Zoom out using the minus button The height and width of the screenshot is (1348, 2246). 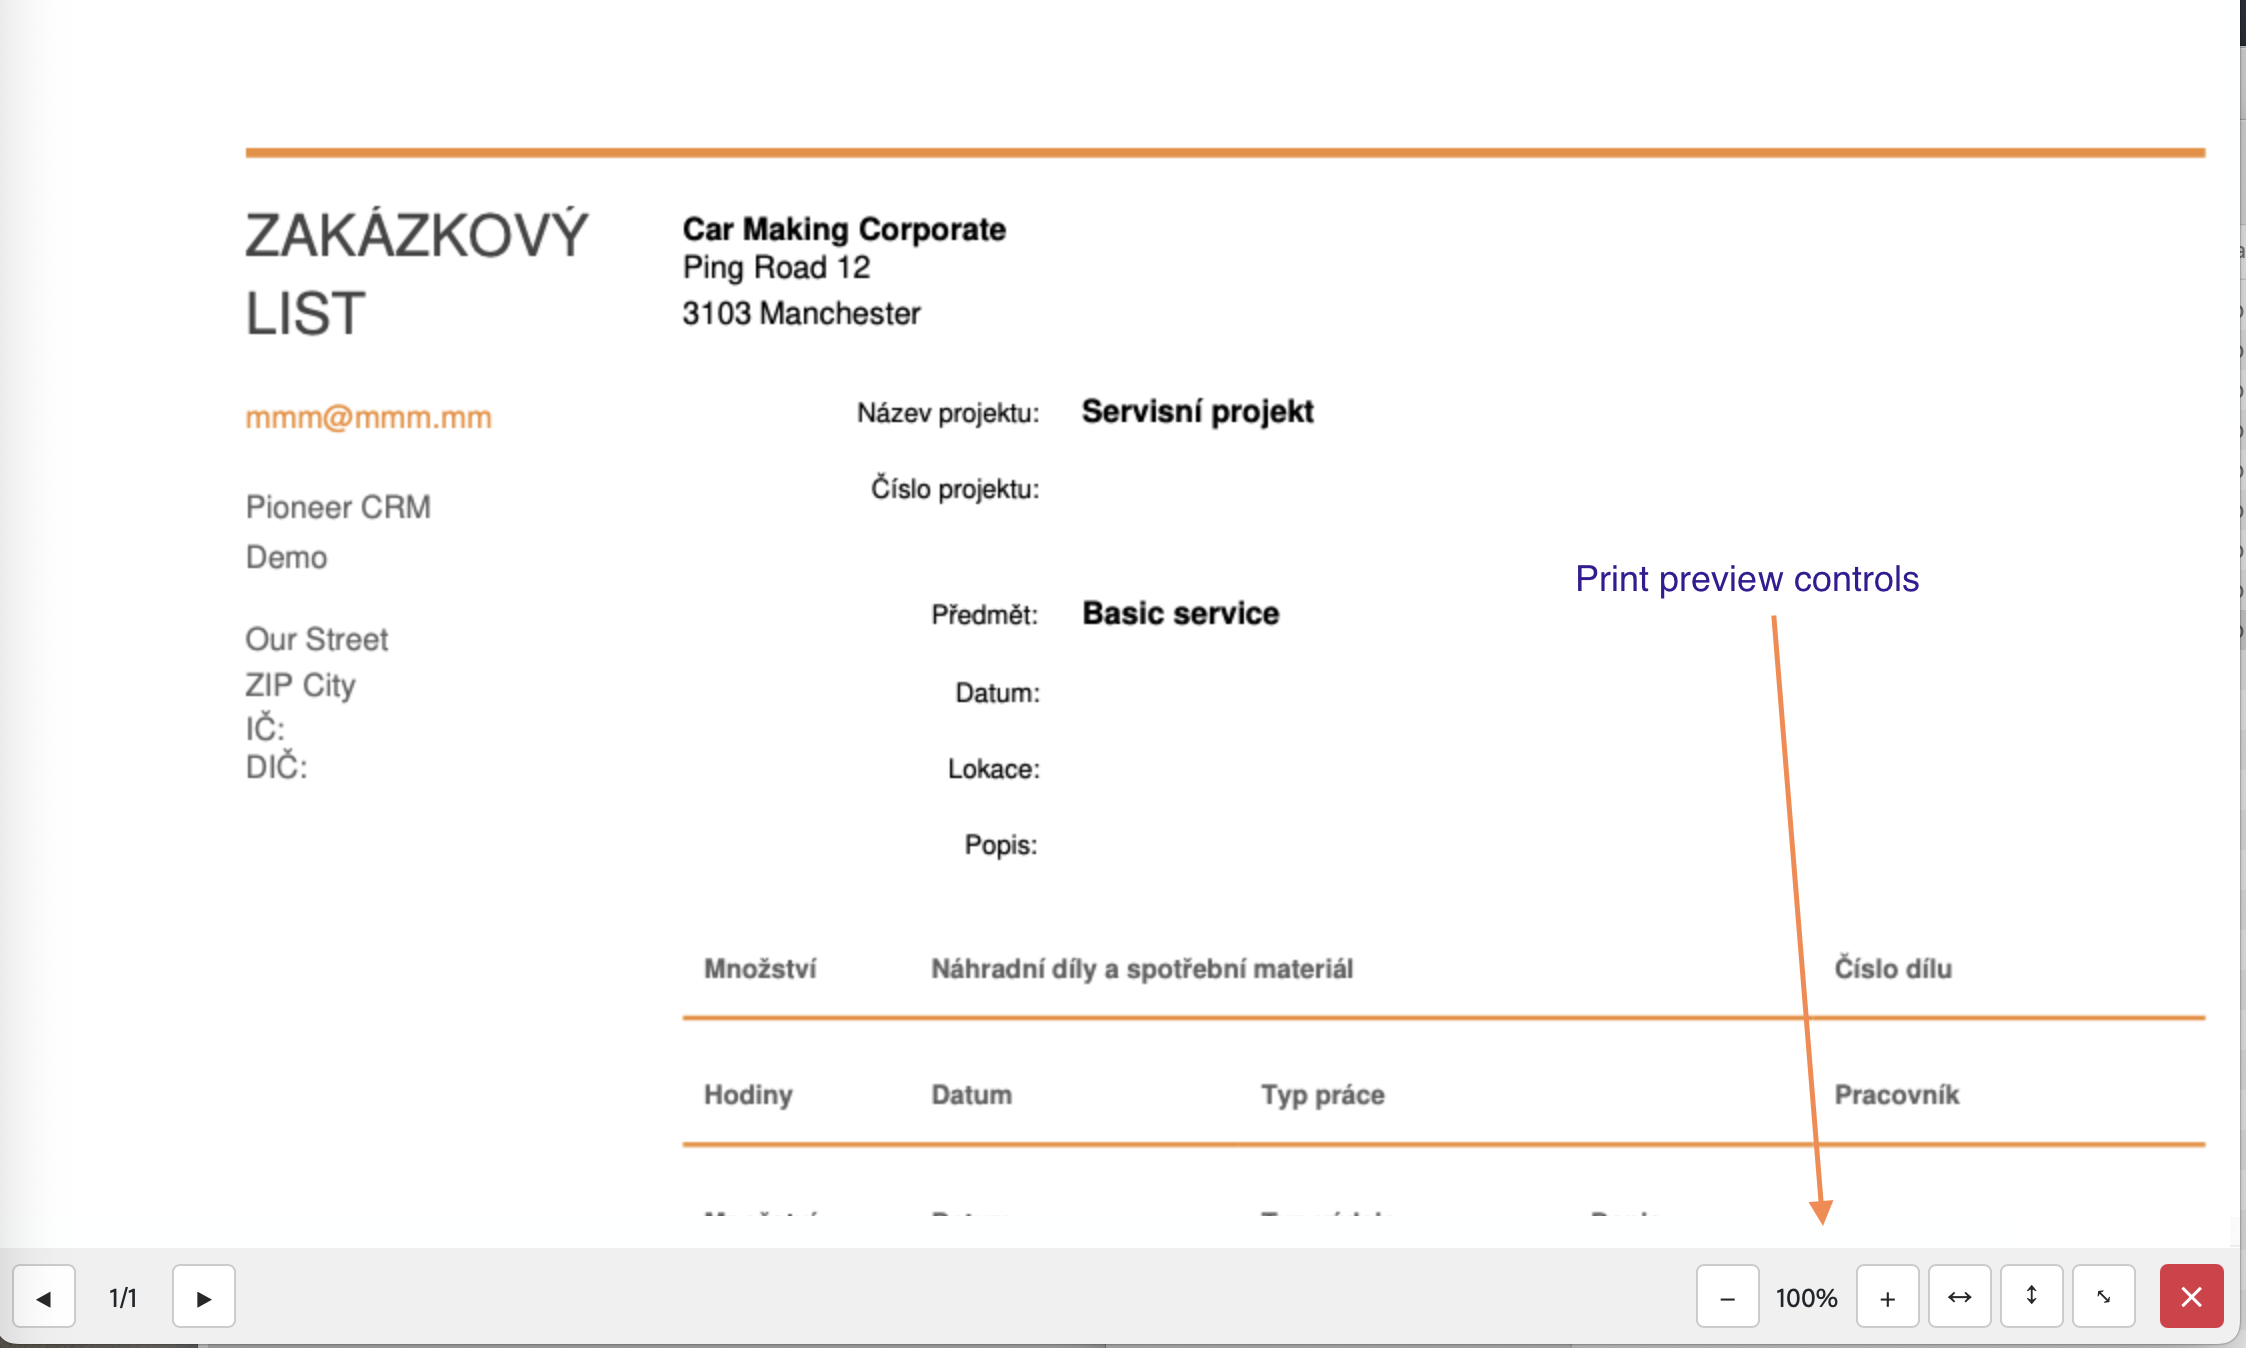tap(1727, 1297)
